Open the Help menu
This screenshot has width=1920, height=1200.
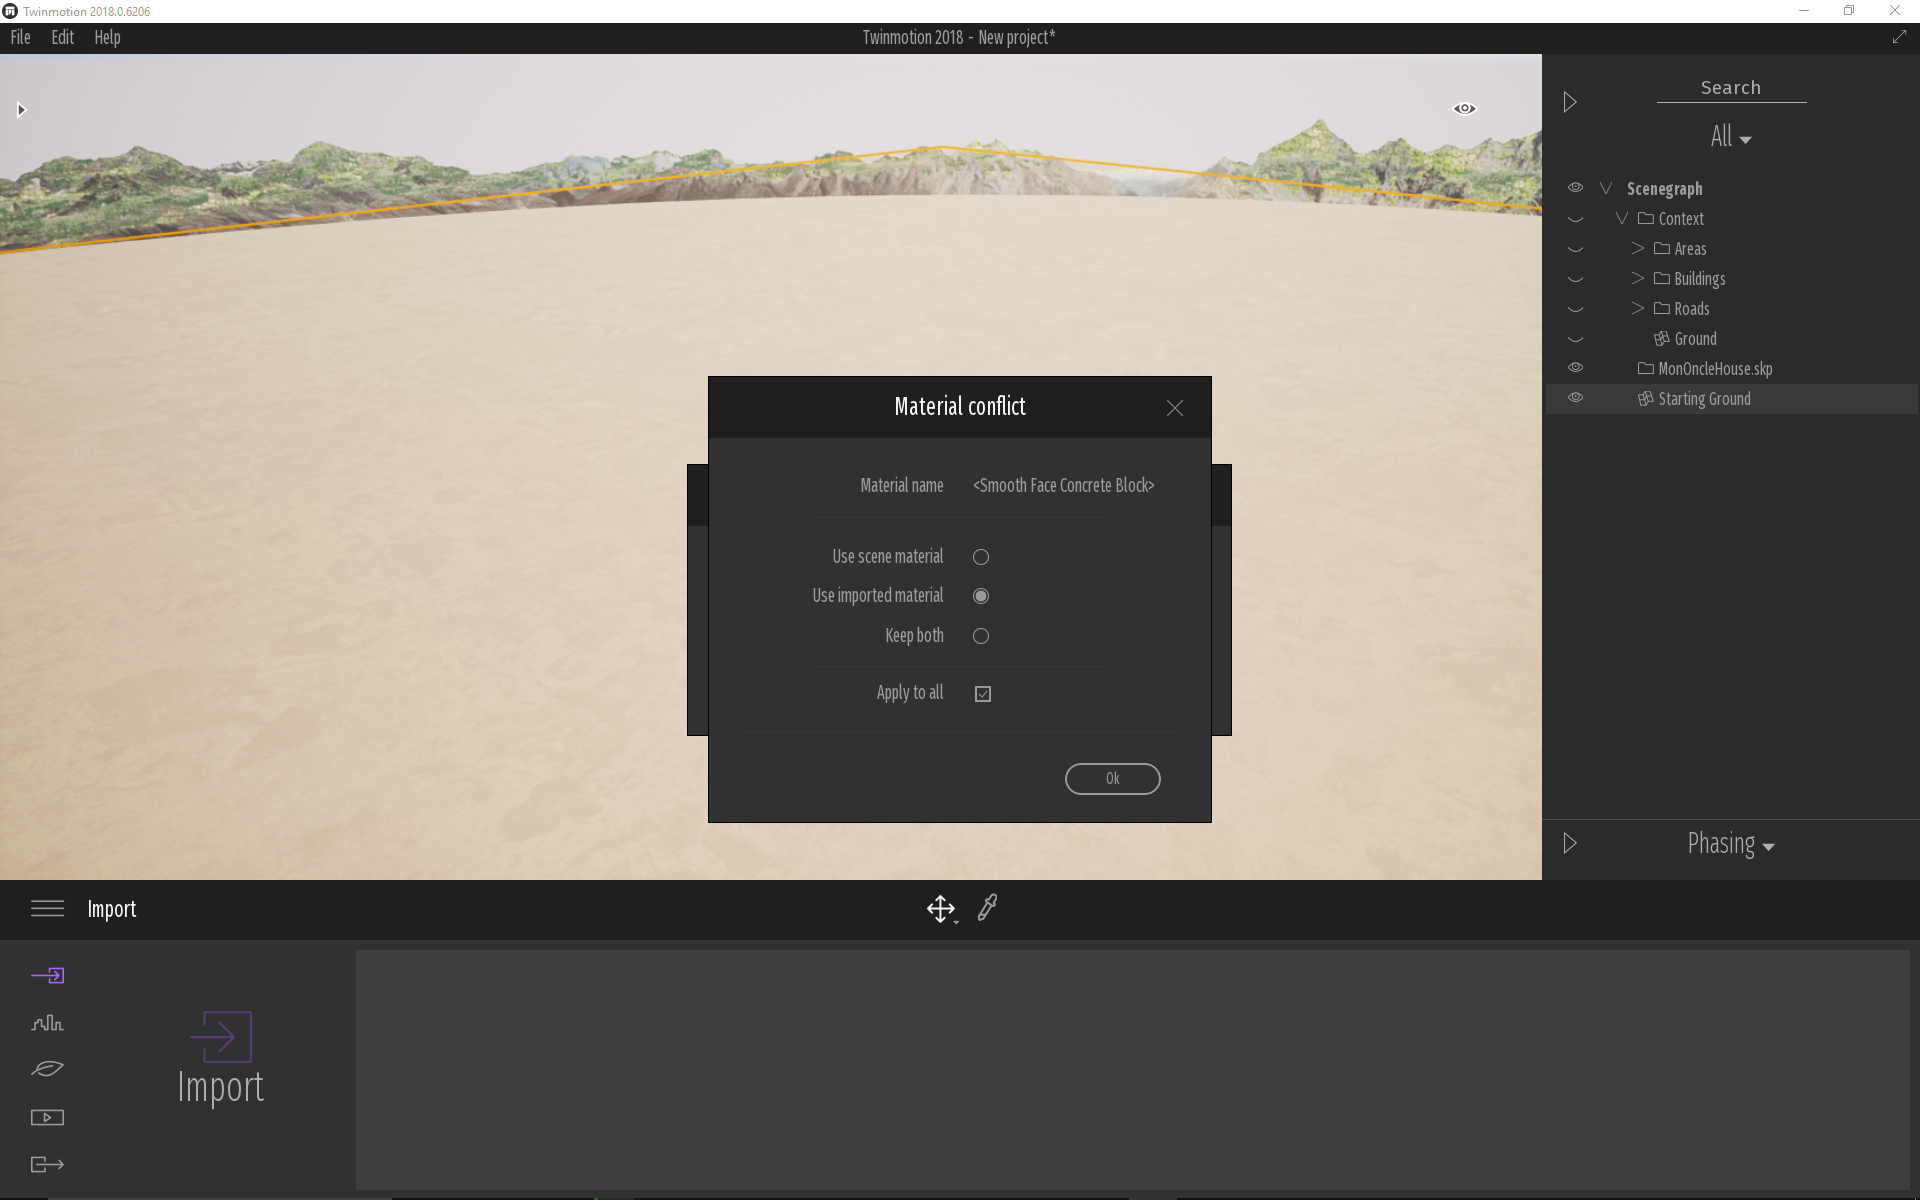[x=107, y=37]
